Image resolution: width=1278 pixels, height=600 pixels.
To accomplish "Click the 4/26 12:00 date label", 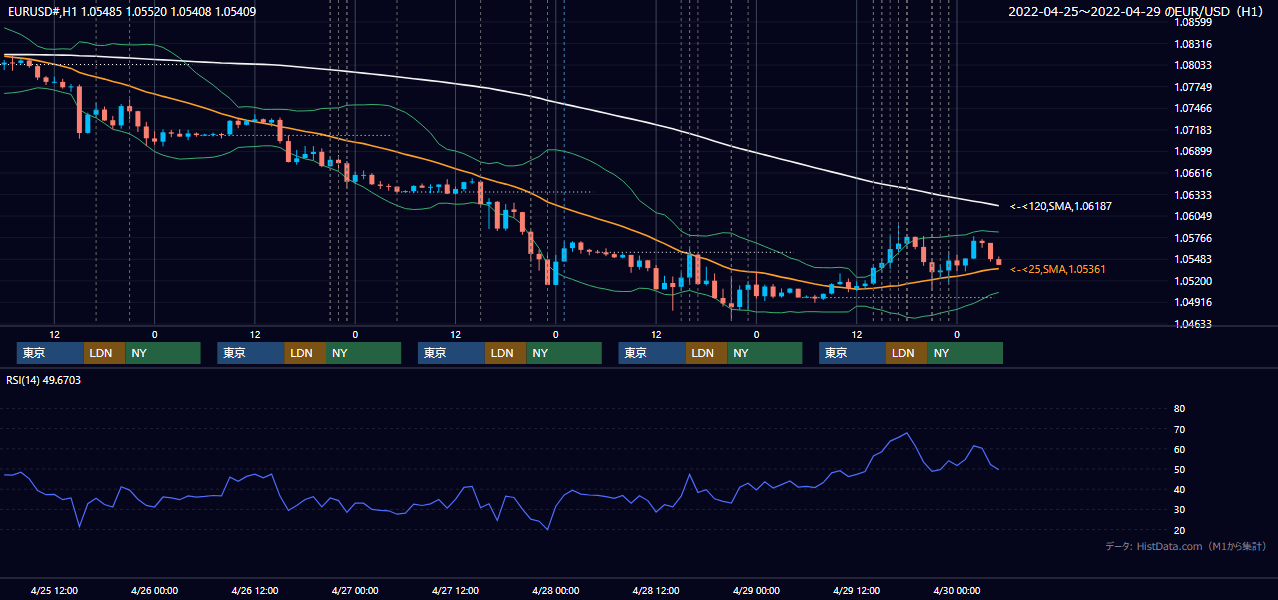I will click(255, 590).
